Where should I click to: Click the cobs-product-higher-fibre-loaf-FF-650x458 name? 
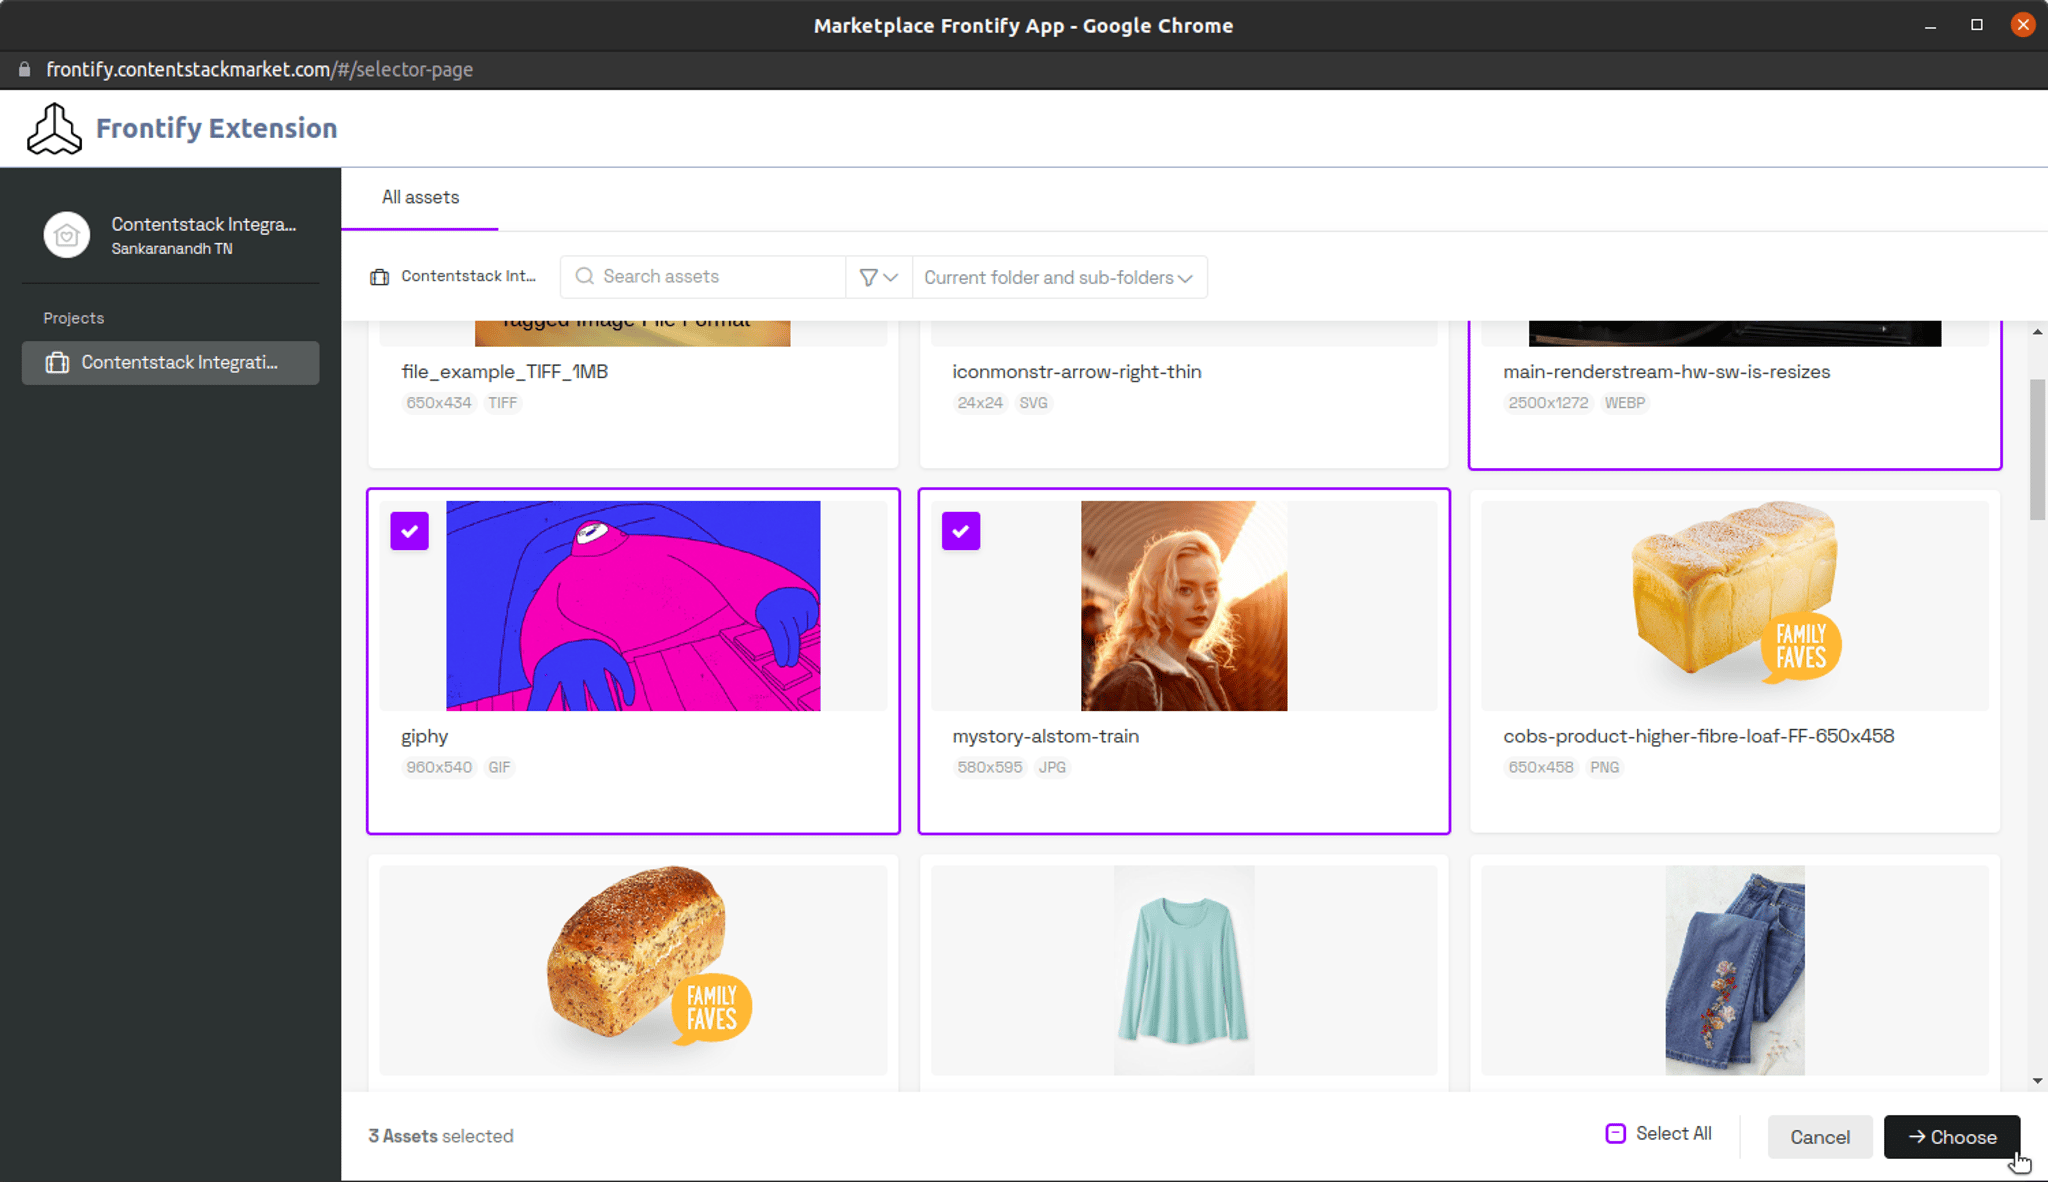click(x=1698, y=736)
